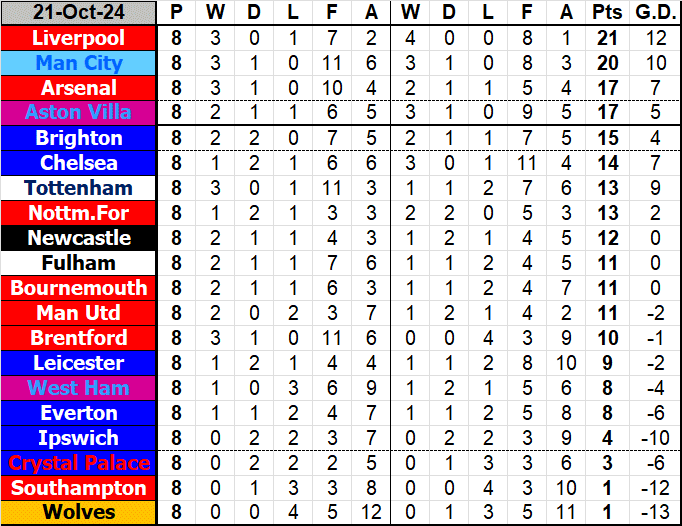
Task: Click the 21-Oct-24 date cell
Action: pyautogui.click(x=79, y=13)
